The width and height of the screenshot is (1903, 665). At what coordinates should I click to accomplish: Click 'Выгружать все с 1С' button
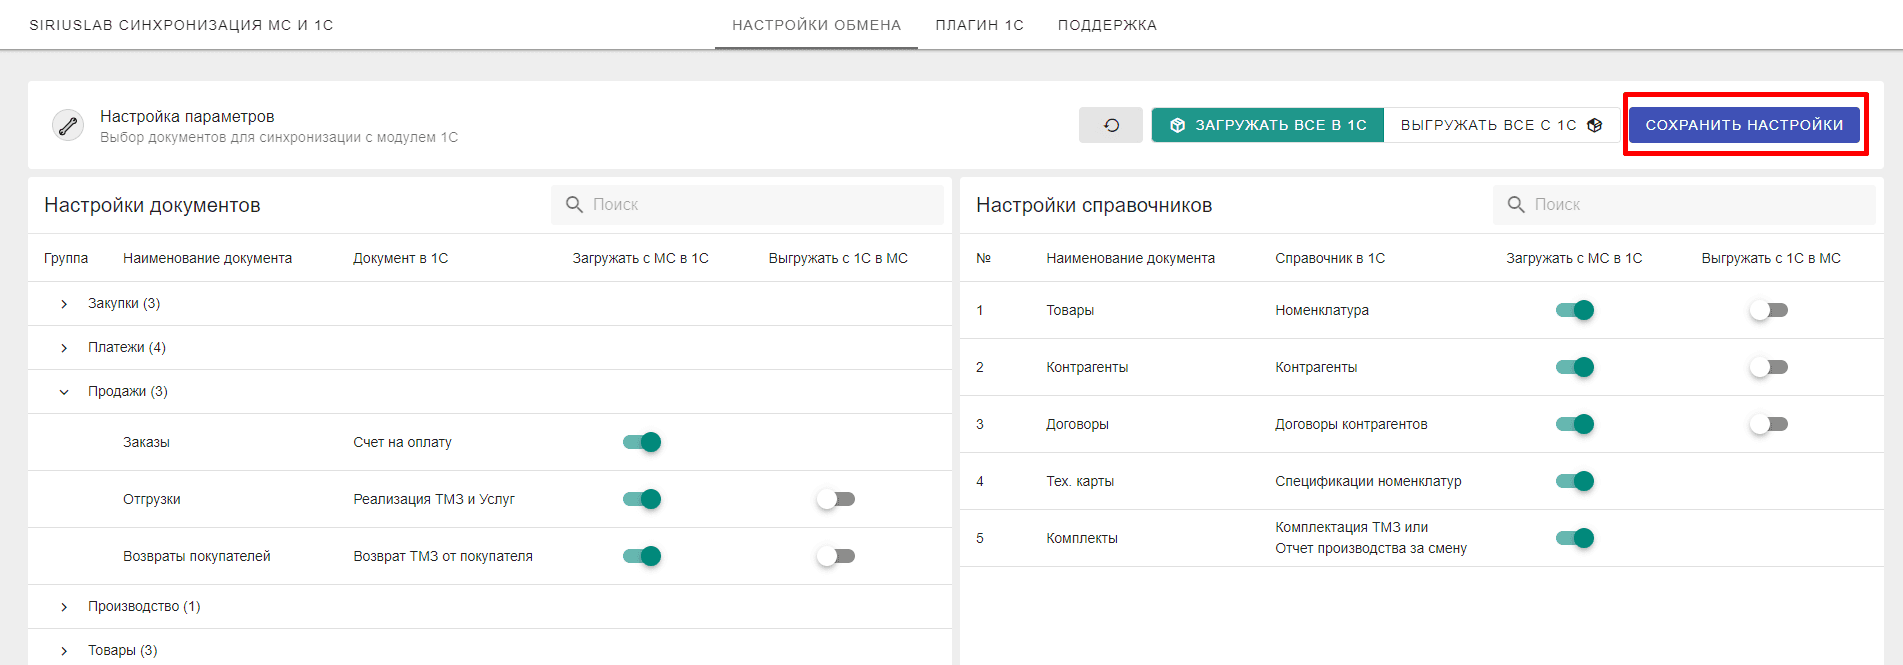(x=1501, y=125)
